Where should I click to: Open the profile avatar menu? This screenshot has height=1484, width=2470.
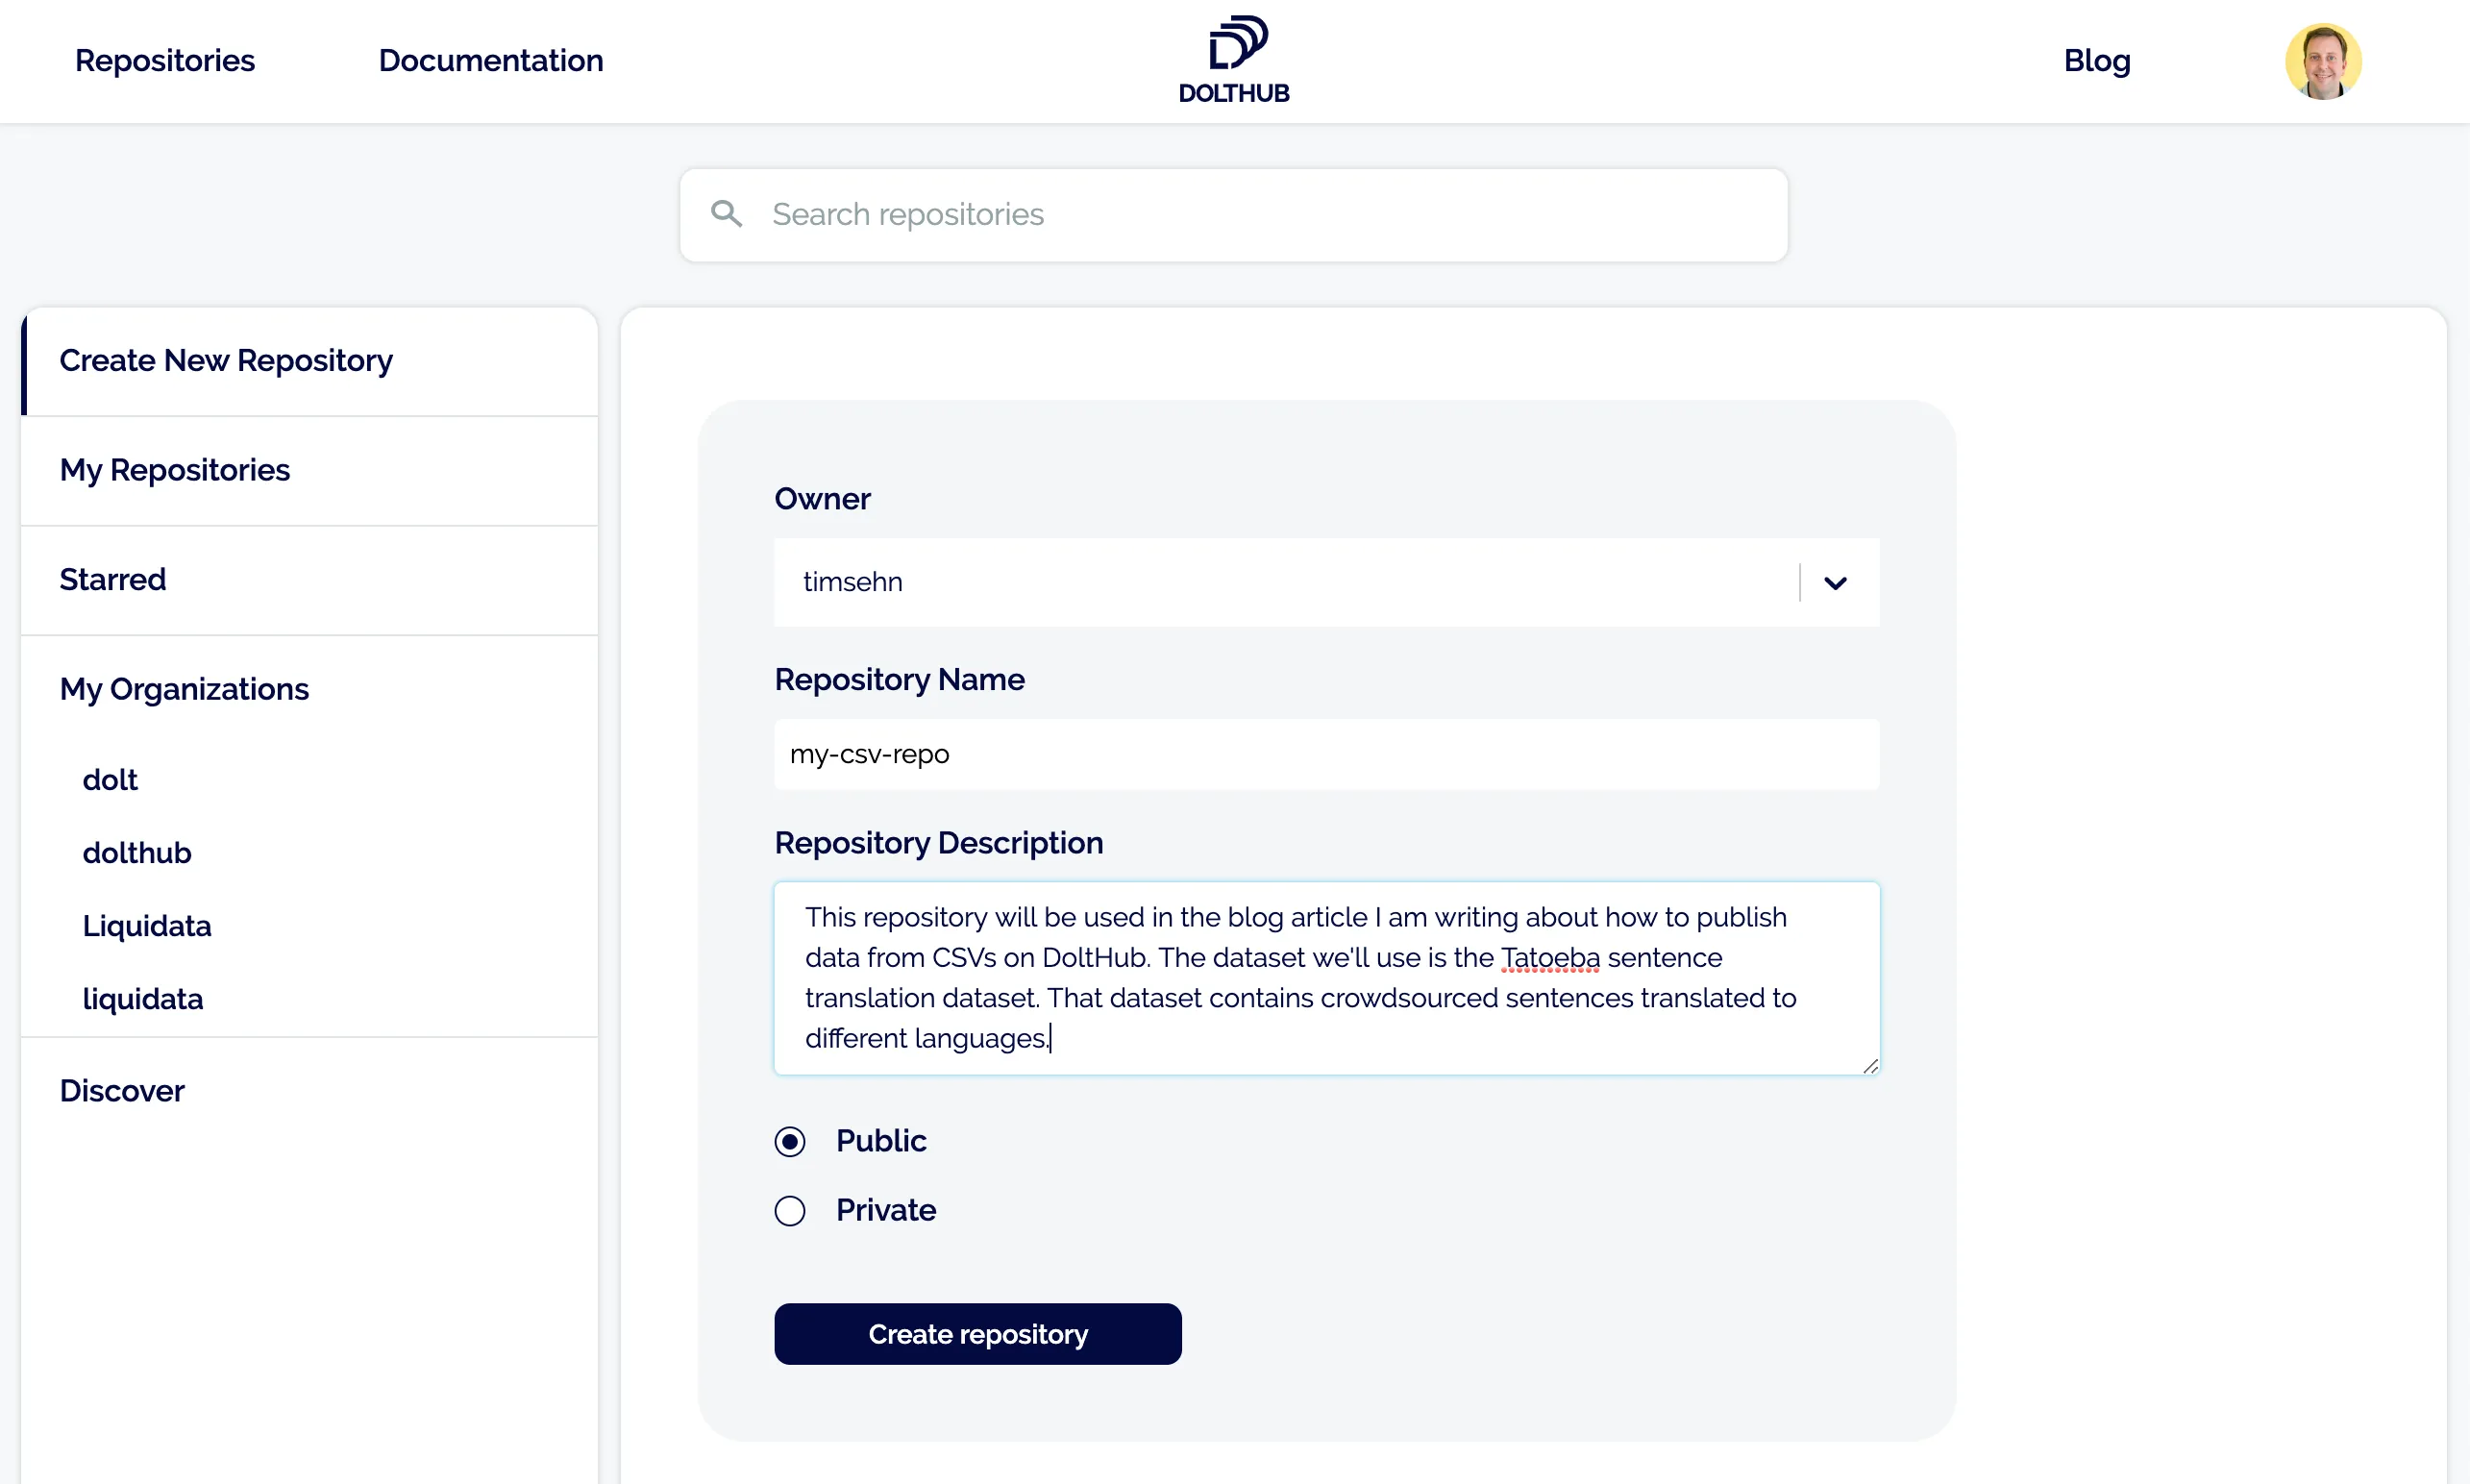(x=2323, y=61)
